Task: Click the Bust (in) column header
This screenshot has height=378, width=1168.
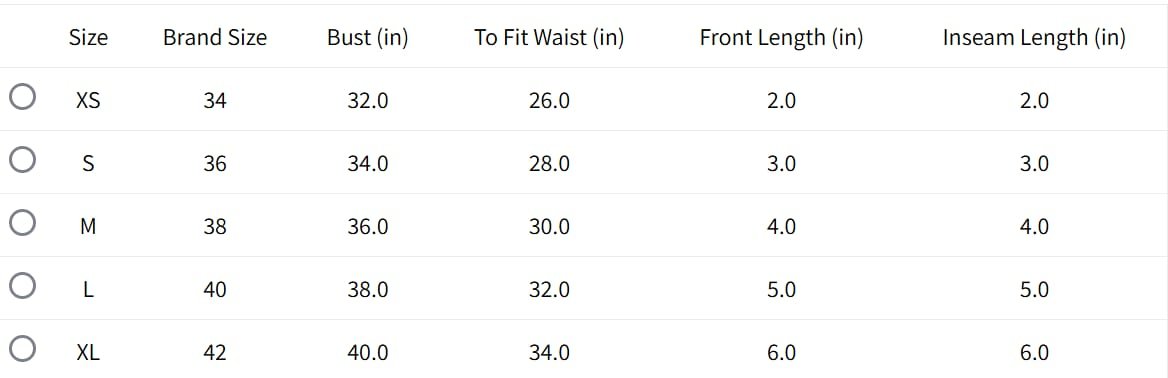Action: click(x=368, y=37)
